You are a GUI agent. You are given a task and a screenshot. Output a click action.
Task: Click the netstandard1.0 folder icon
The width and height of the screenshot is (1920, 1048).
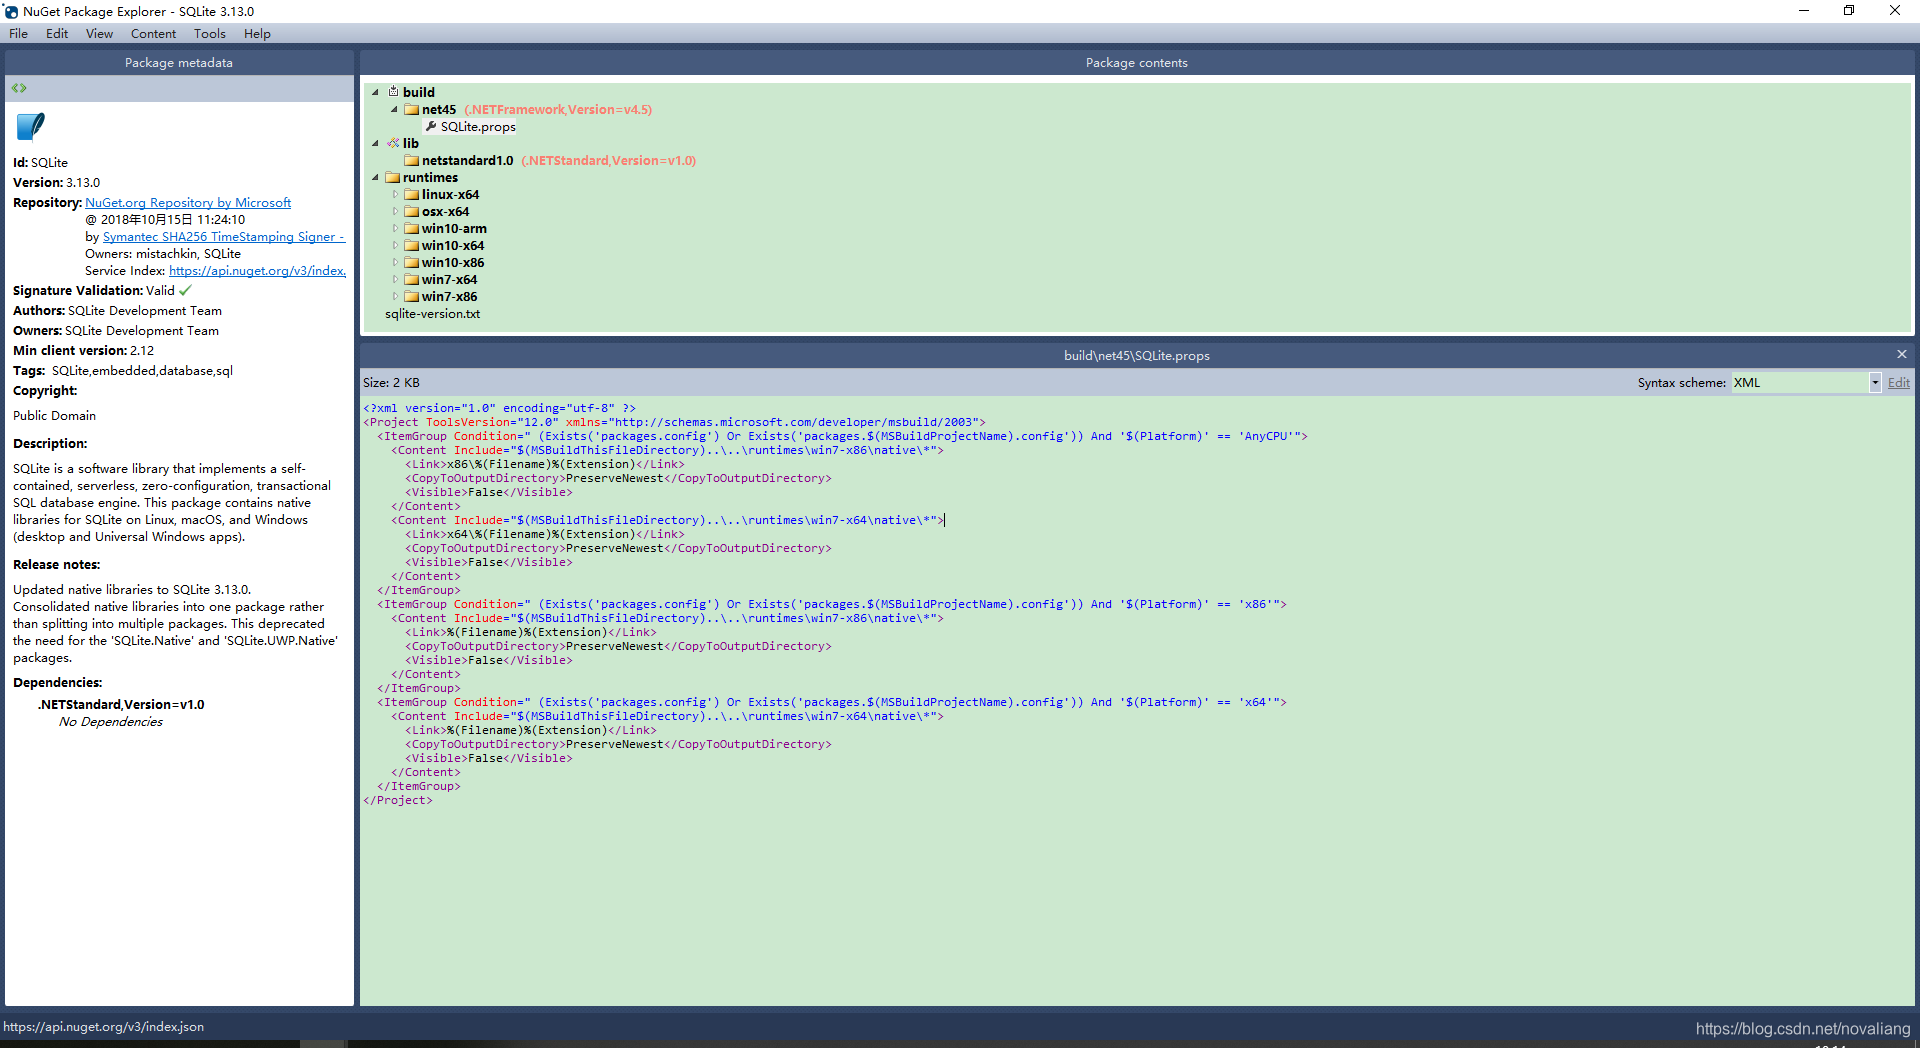411,160
